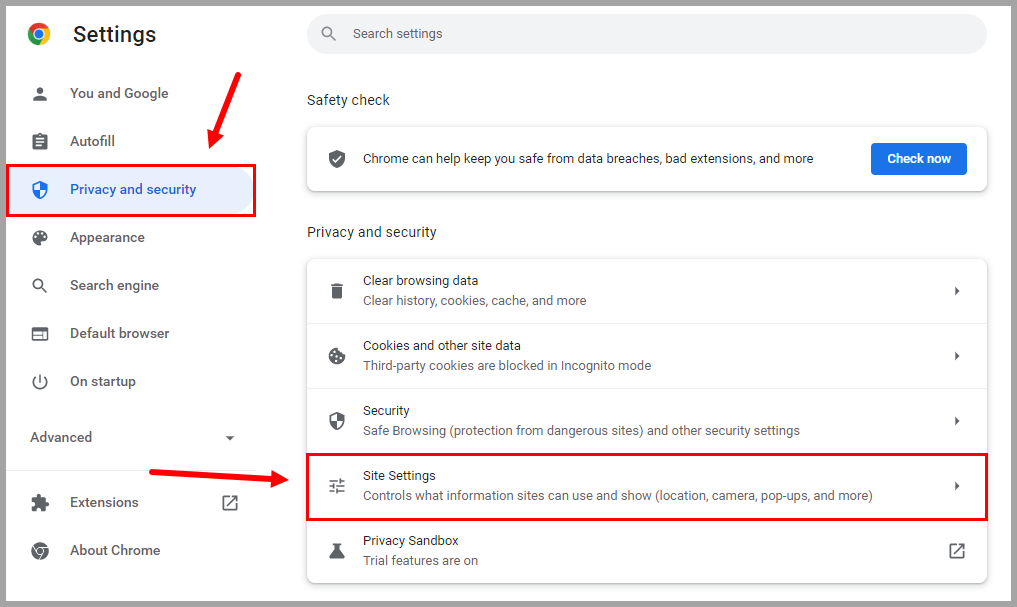Click the puzzle piece icon for Extensions
This screenshot has height=607, width=1017.
[x=40, y=503]
